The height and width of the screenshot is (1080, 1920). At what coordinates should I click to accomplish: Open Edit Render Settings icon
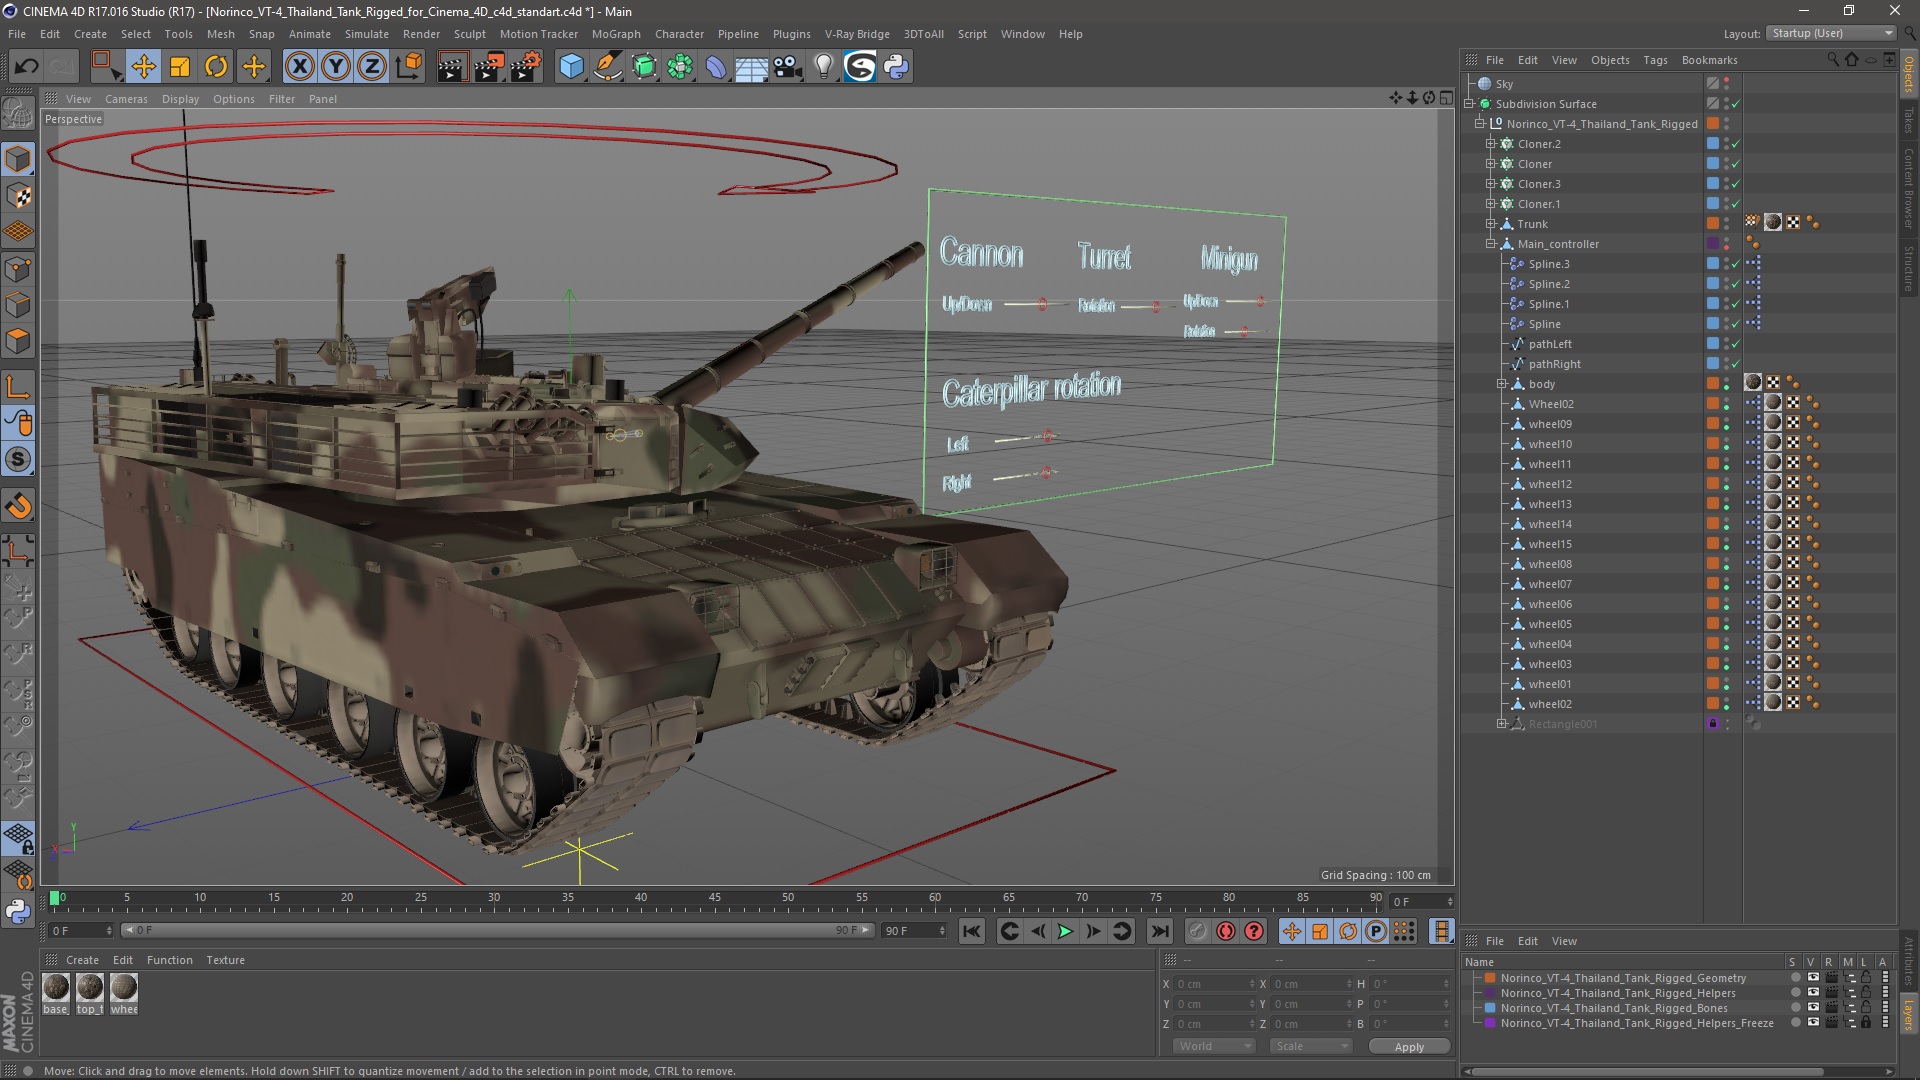pos(526,67)
